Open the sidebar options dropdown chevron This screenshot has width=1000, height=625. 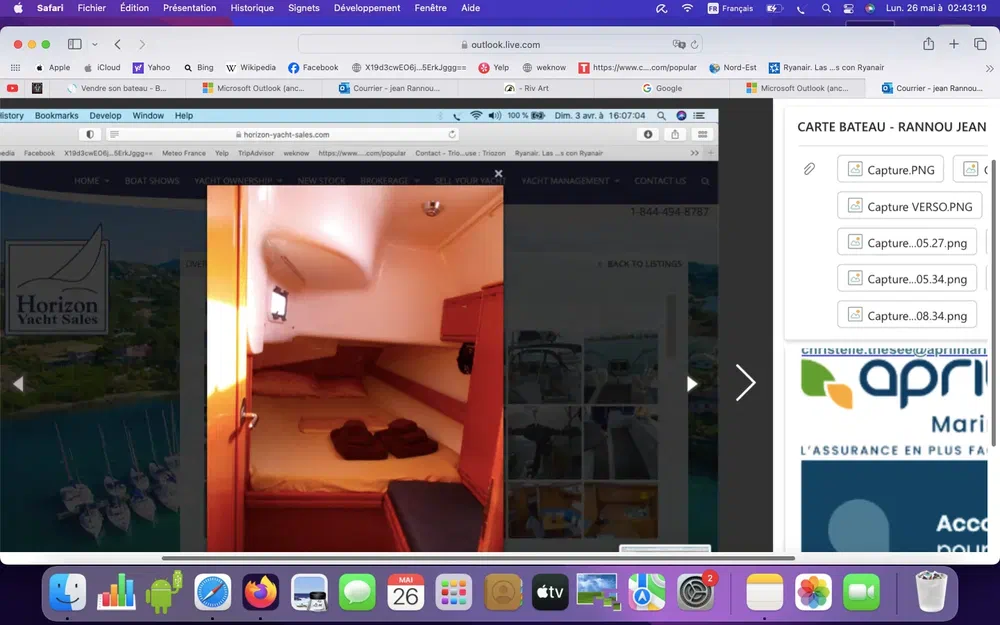(95, 44)
